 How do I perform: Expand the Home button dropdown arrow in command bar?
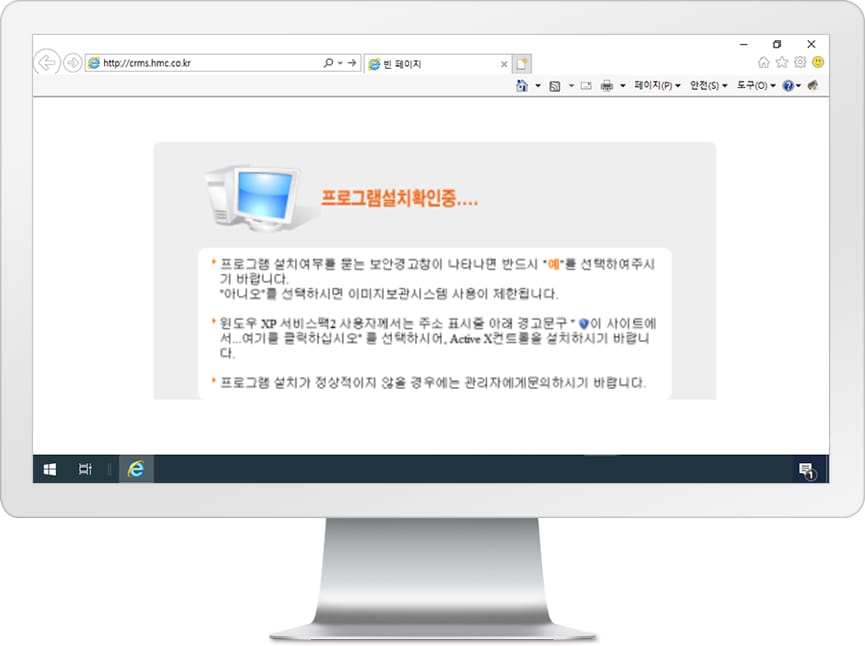[x=538, y=86]
